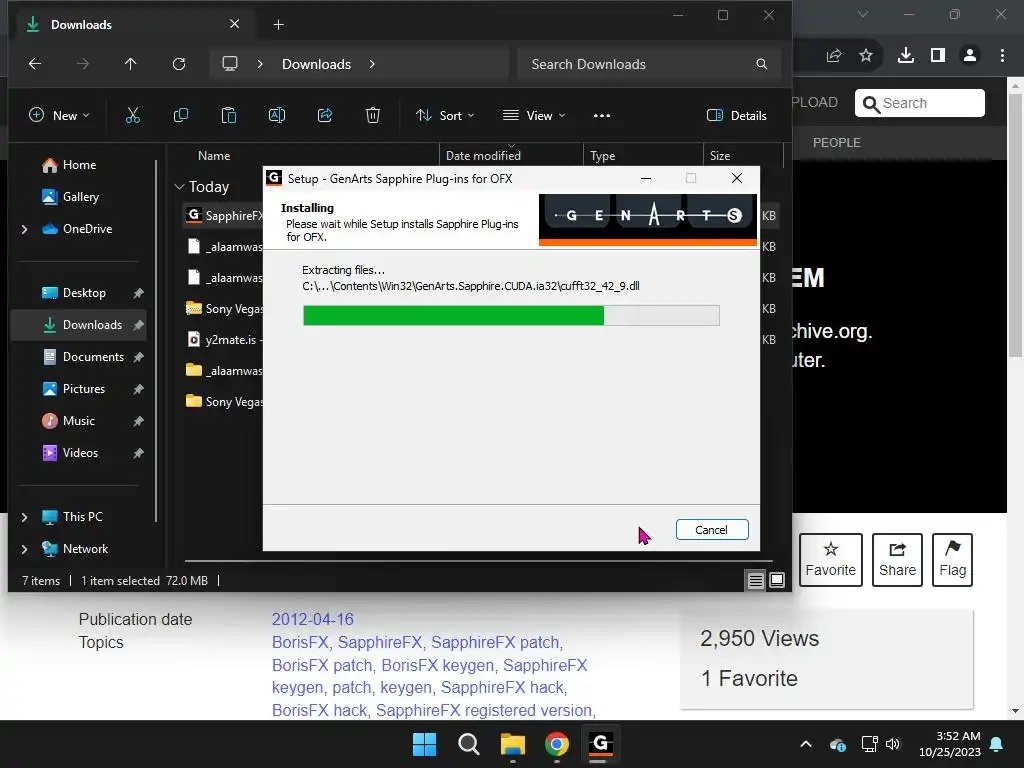Delete the selected file

coord(373,116)
